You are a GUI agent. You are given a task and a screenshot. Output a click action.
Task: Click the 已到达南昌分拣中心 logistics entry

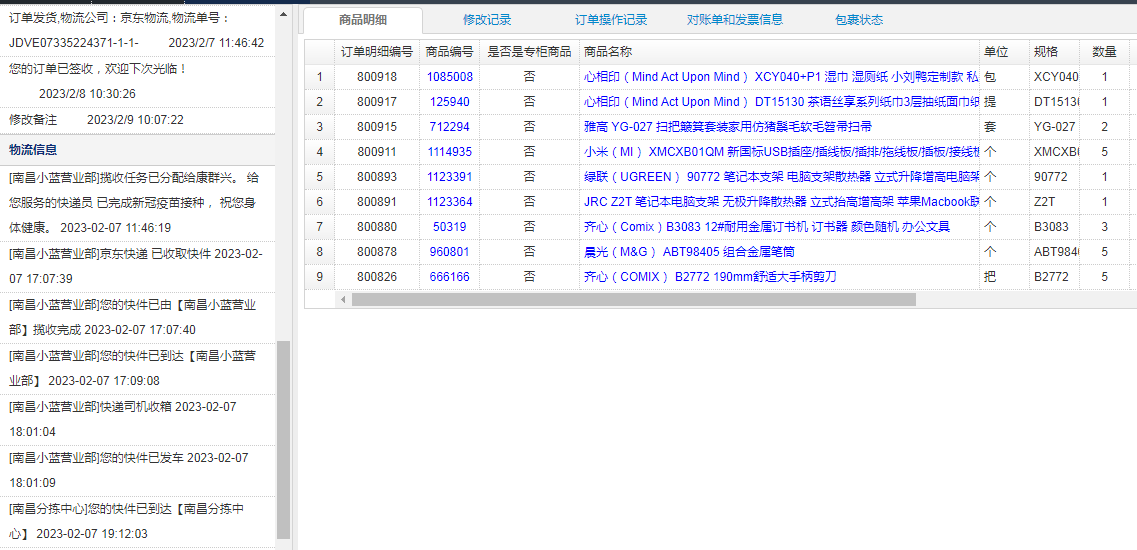[x=138, y=522]
